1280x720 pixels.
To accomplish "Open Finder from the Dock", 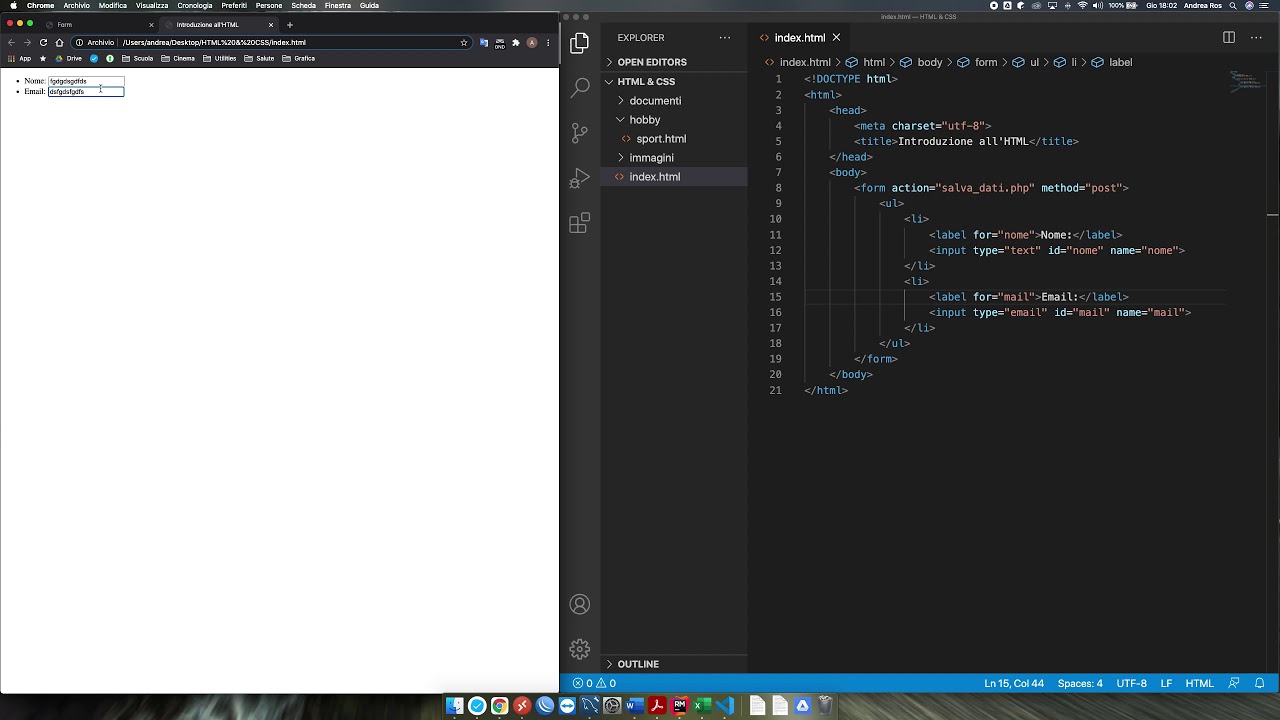I will pos(455,706).
